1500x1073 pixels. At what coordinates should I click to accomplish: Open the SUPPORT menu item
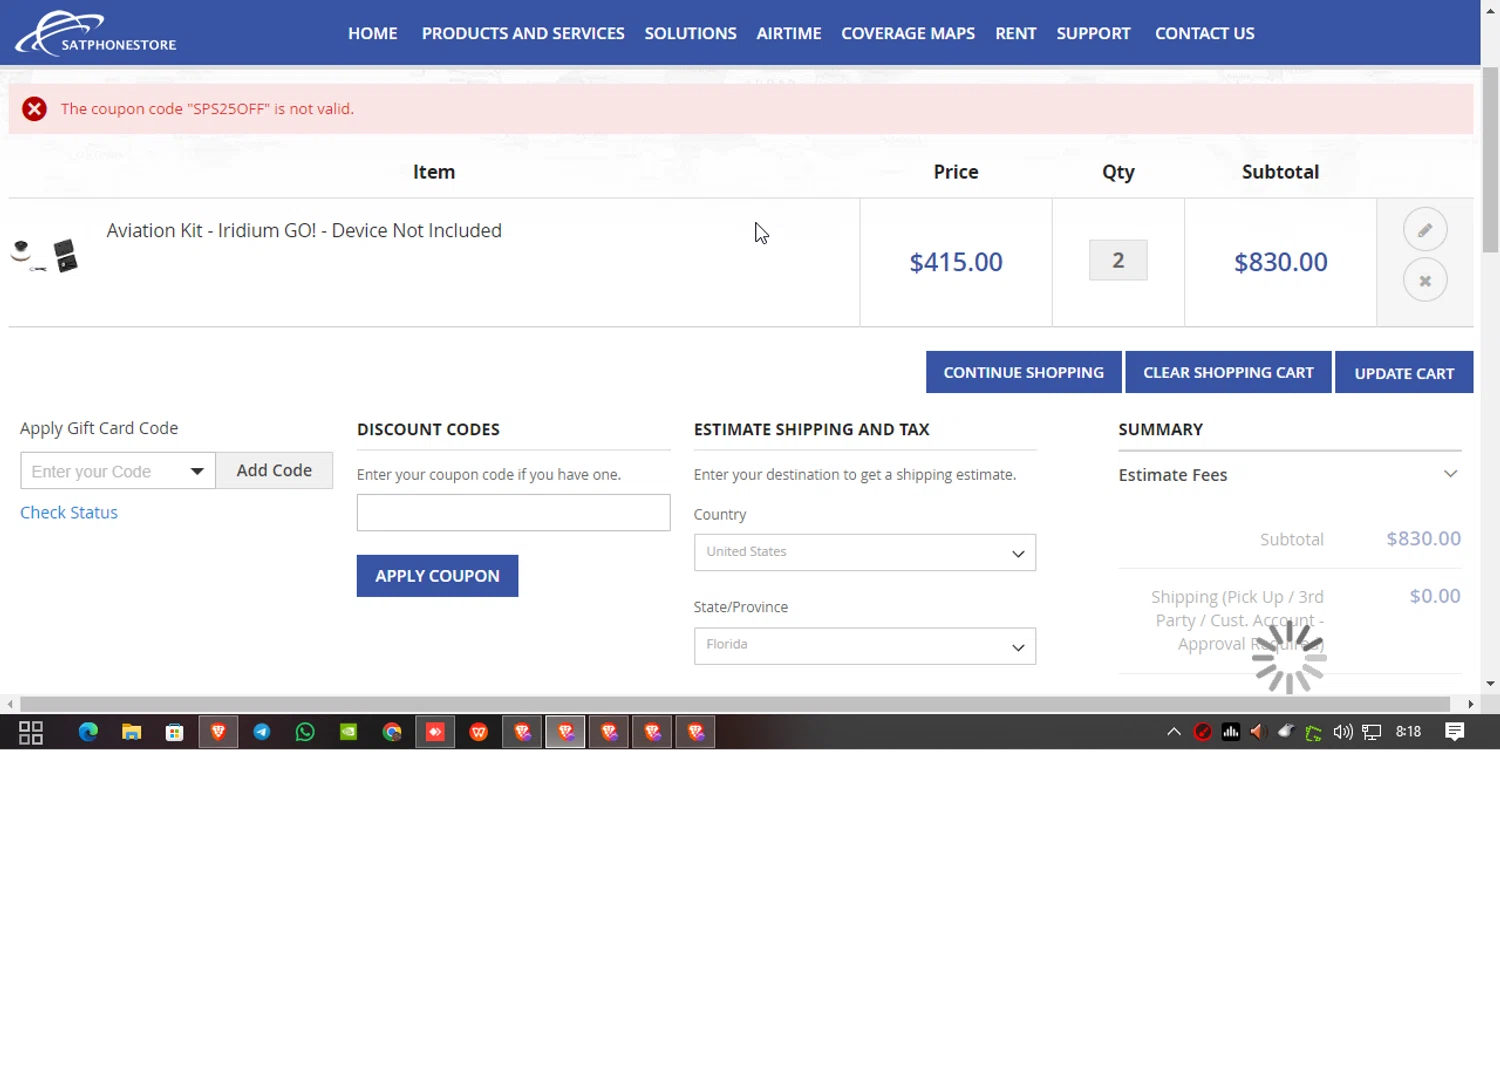1094,33
